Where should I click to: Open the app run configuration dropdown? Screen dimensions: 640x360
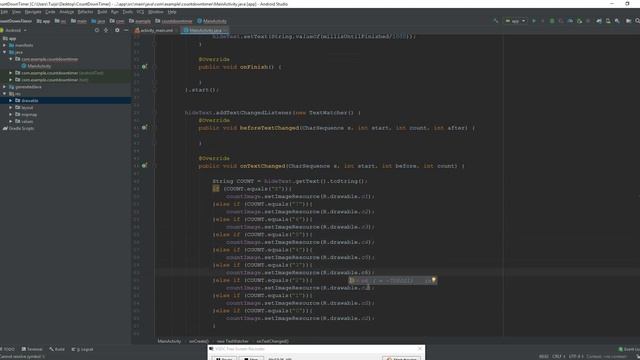[x=515, y=21]
